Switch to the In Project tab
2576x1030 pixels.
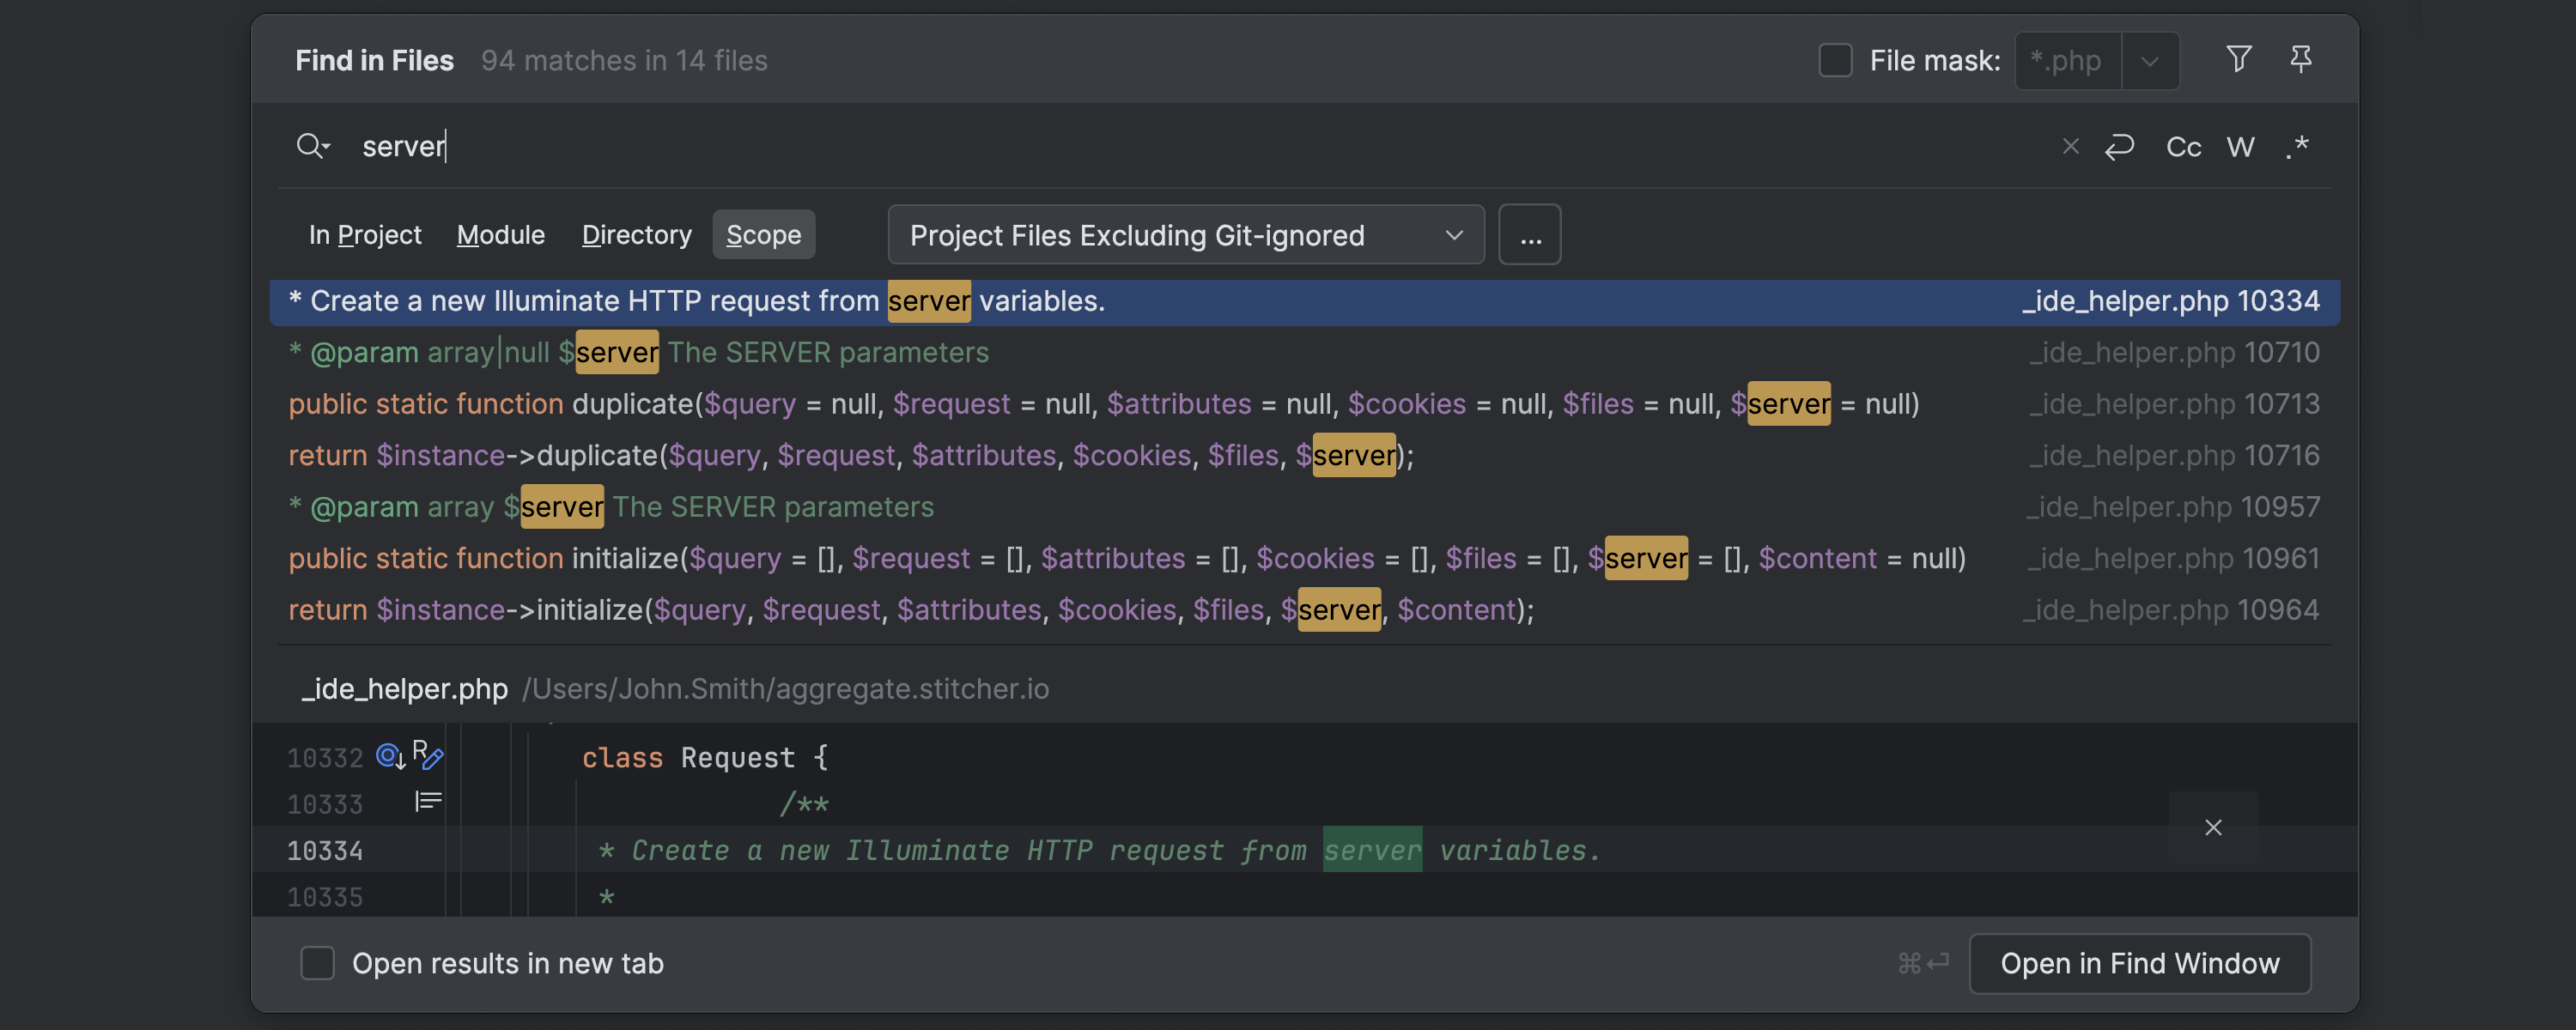pos(364,235)
